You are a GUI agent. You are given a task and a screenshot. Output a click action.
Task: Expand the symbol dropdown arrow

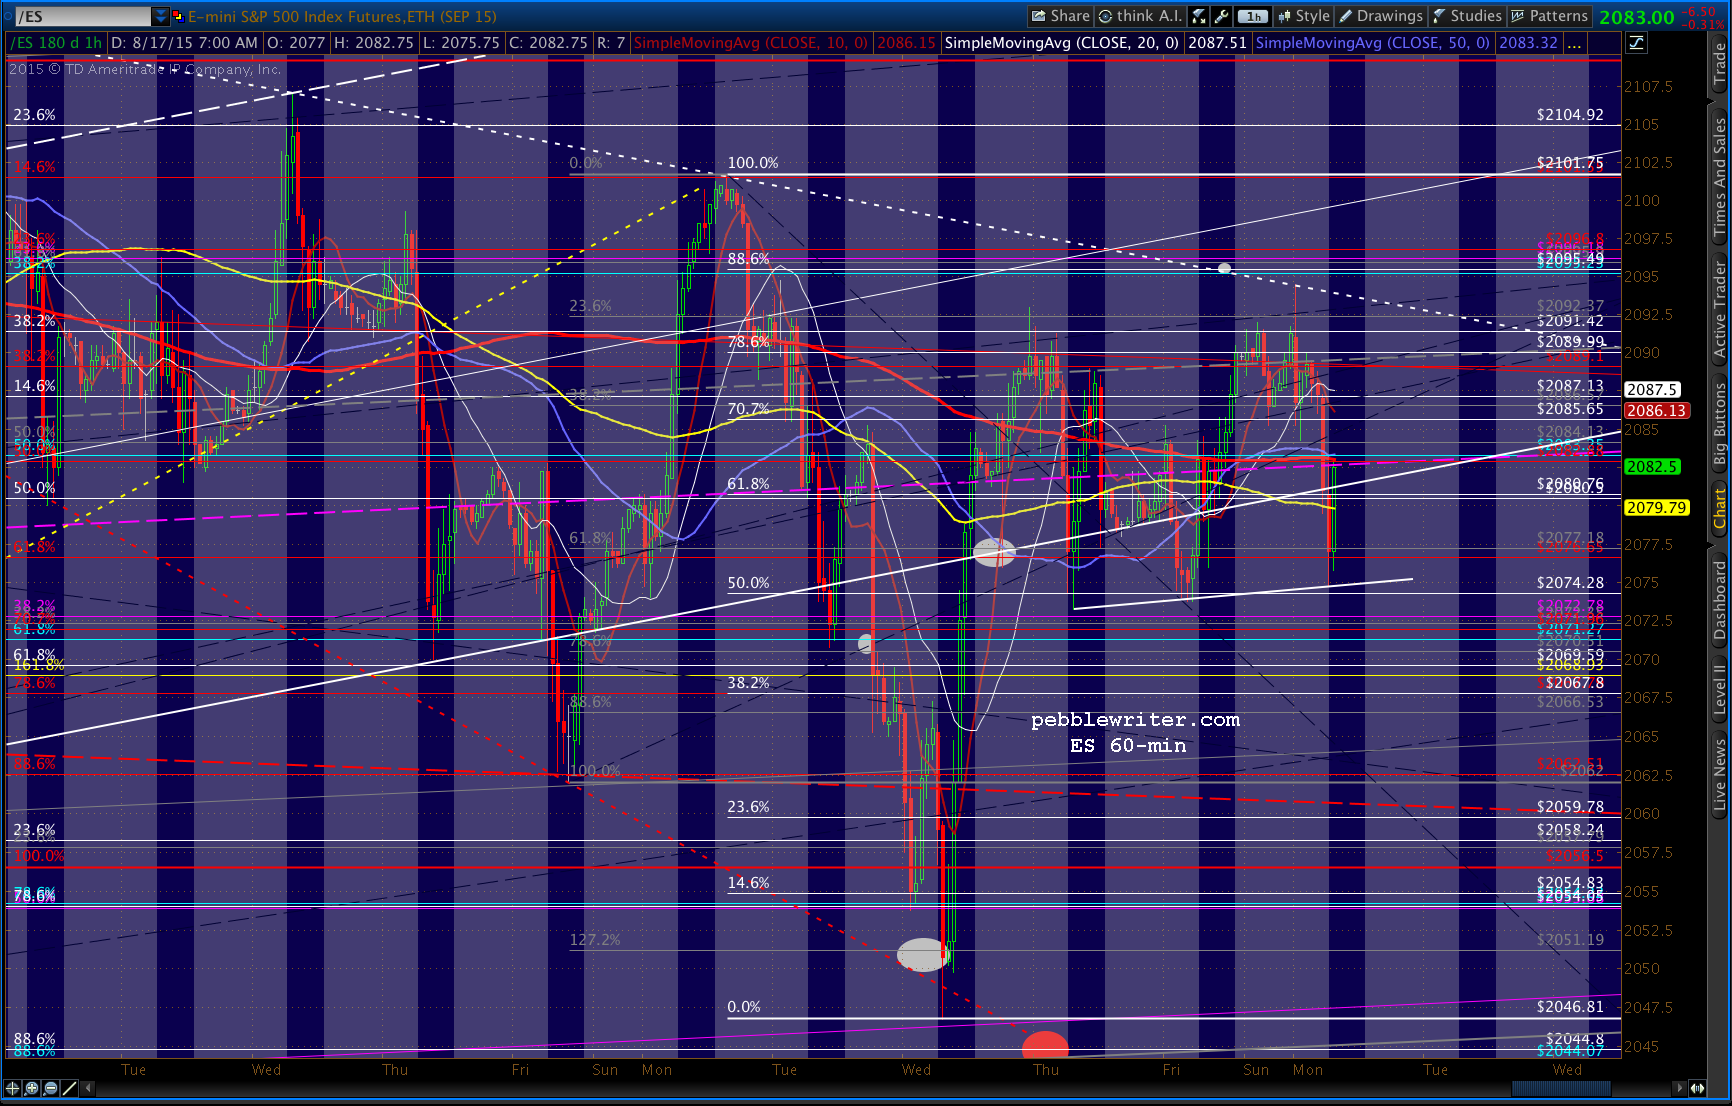pyautogui.click(x=160, y=16)
